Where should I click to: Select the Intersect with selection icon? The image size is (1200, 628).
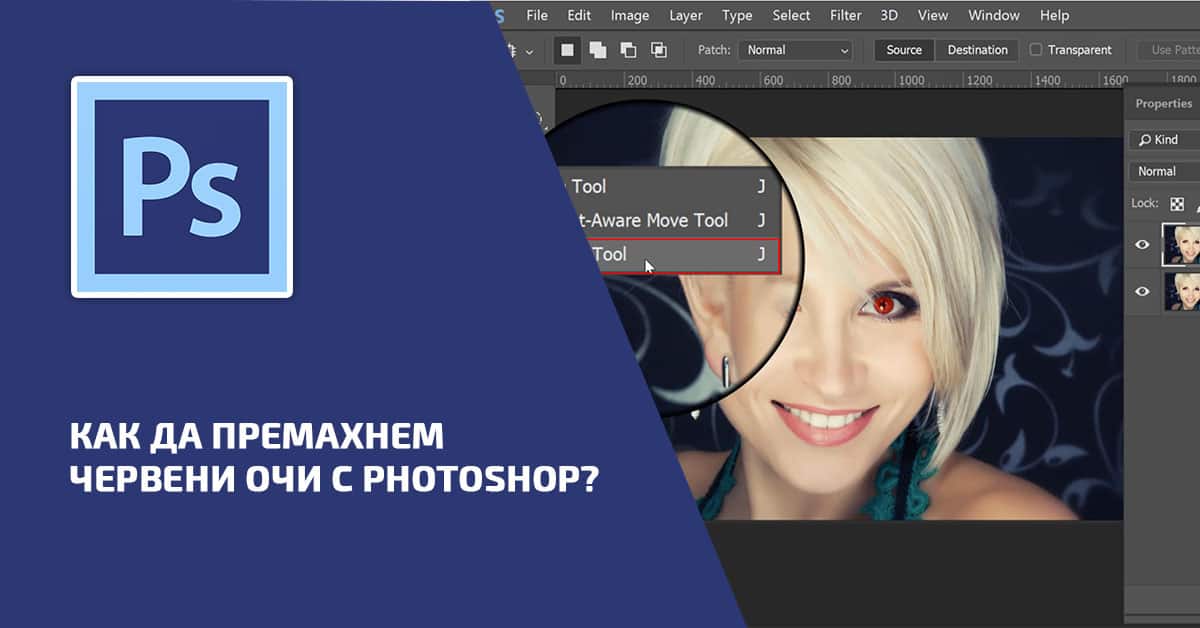(658, 50)
